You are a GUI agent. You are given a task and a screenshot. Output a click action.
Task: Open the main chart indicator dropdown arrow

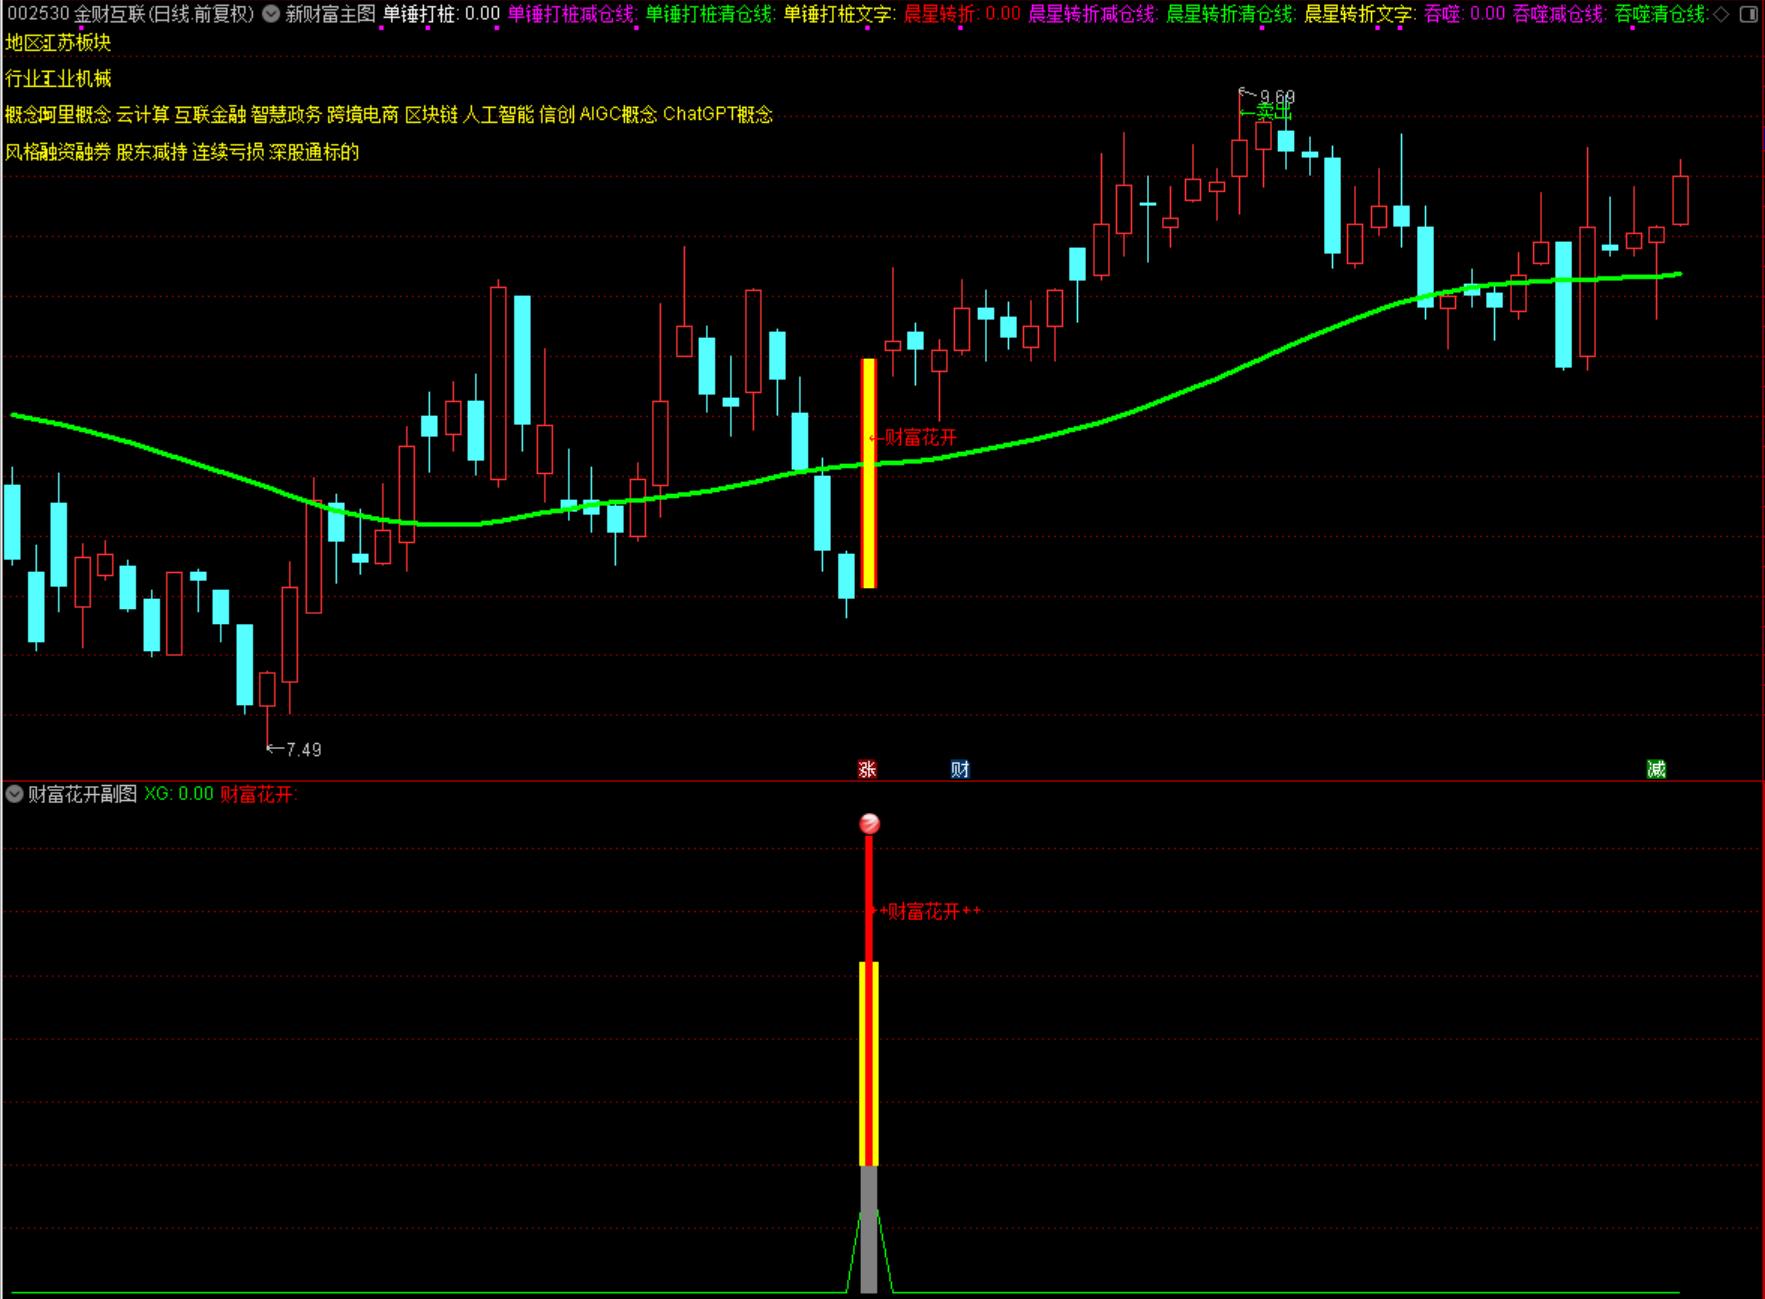[271, 14]
